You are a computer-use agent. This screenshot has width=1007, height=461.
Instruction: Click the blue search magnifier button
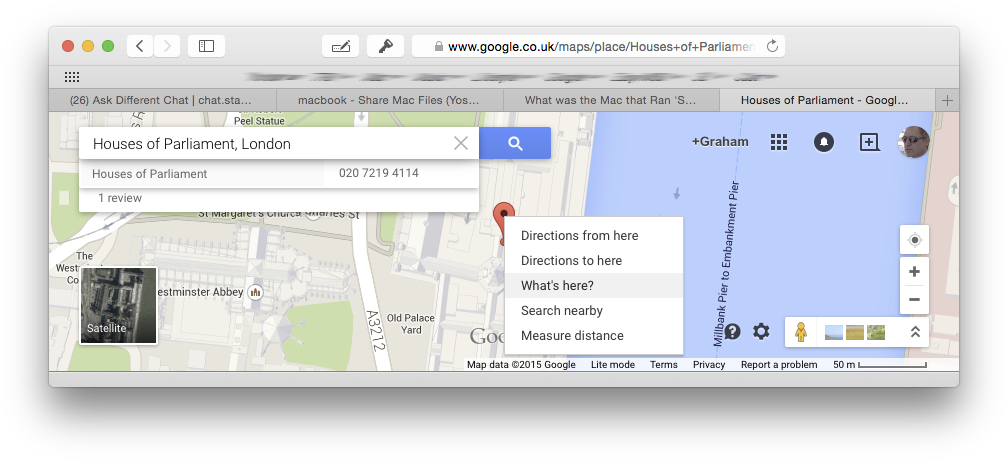point(514,143)
